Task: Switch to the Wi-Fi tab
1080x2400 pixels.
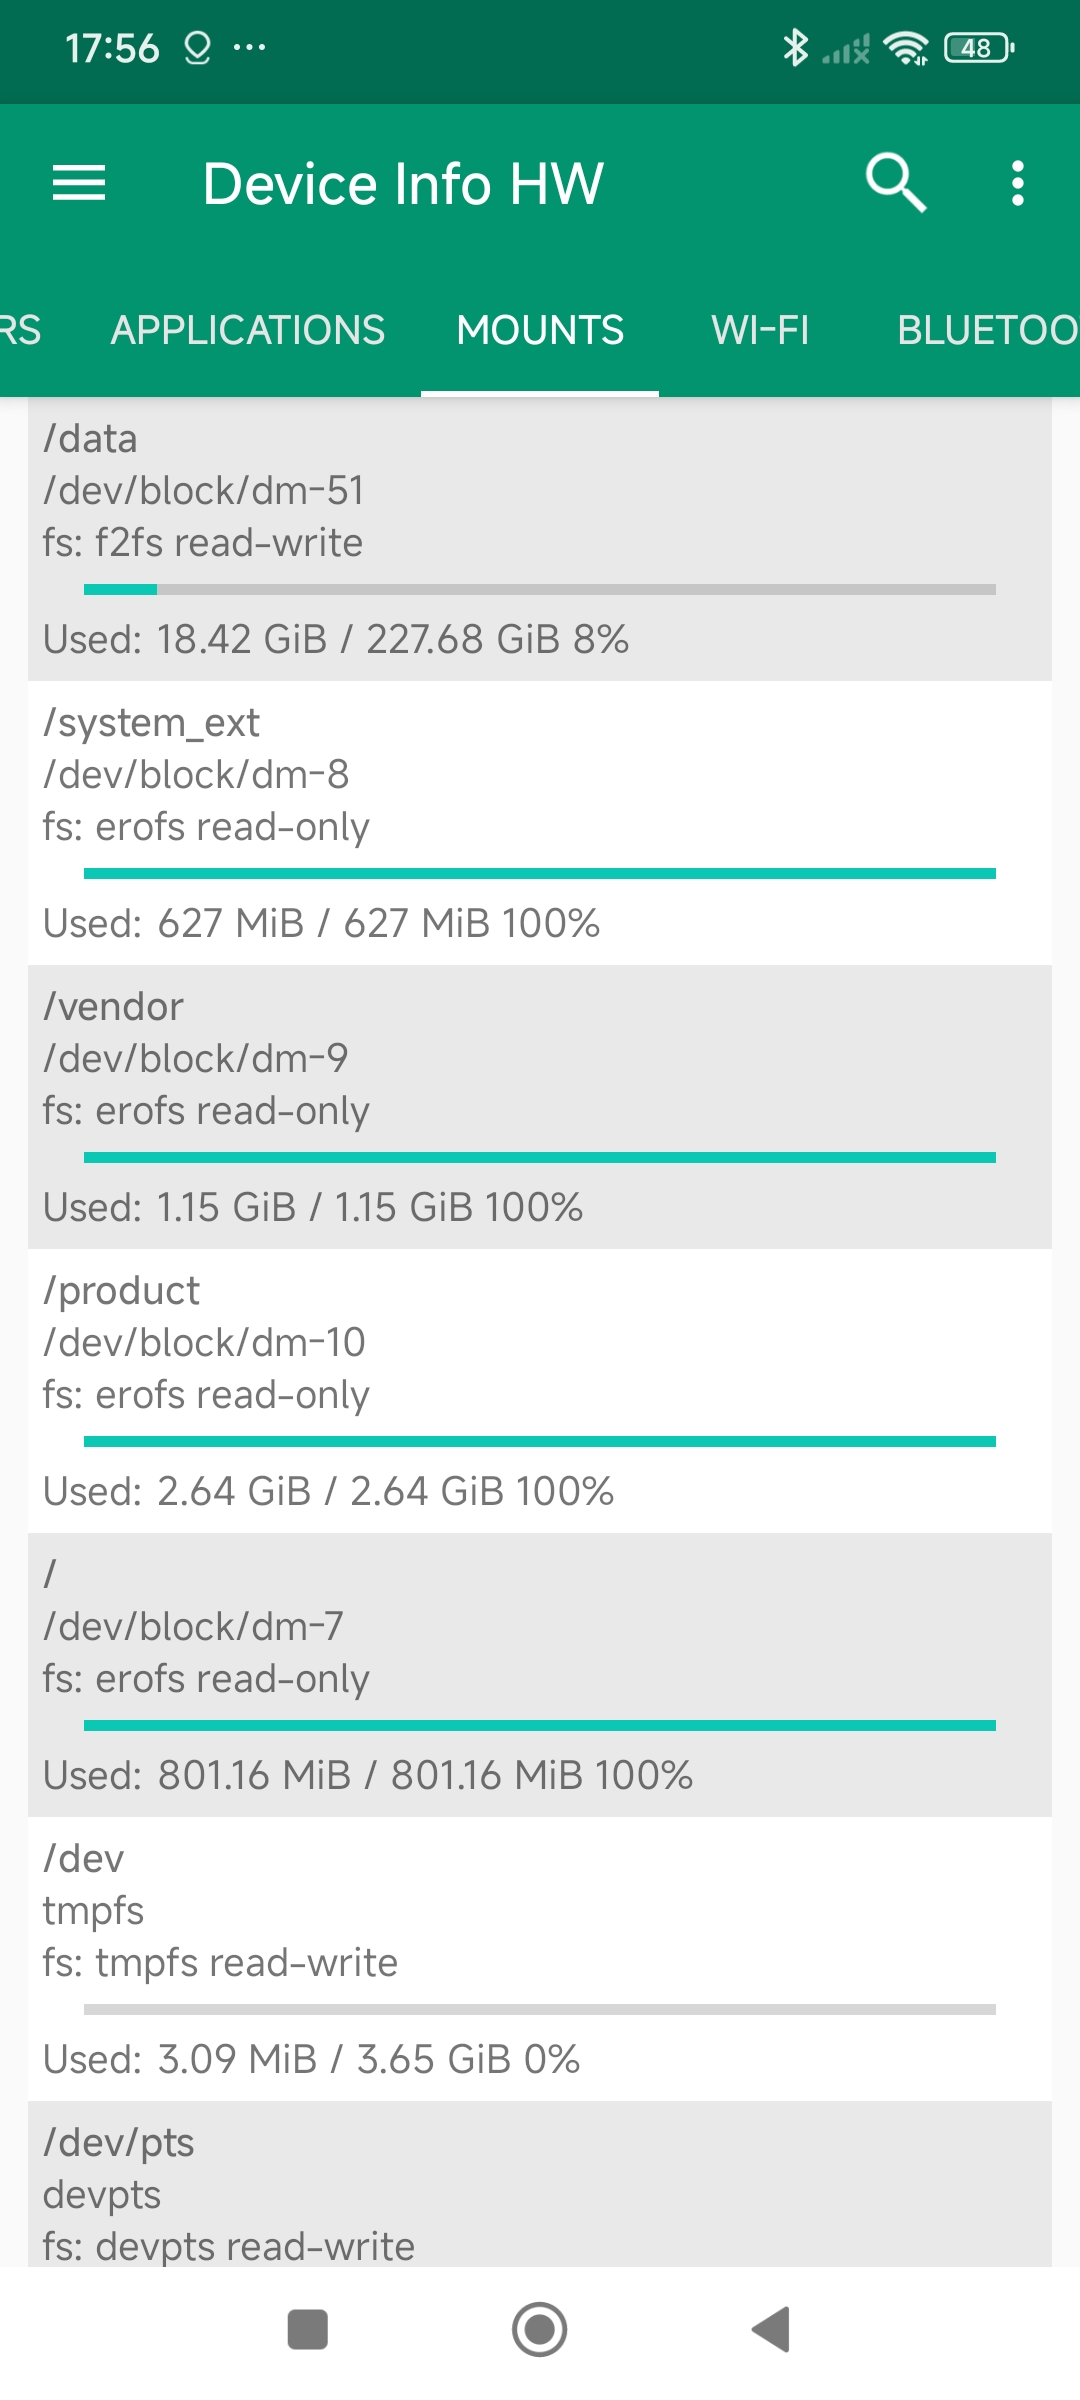Action: tap(760, 330)
